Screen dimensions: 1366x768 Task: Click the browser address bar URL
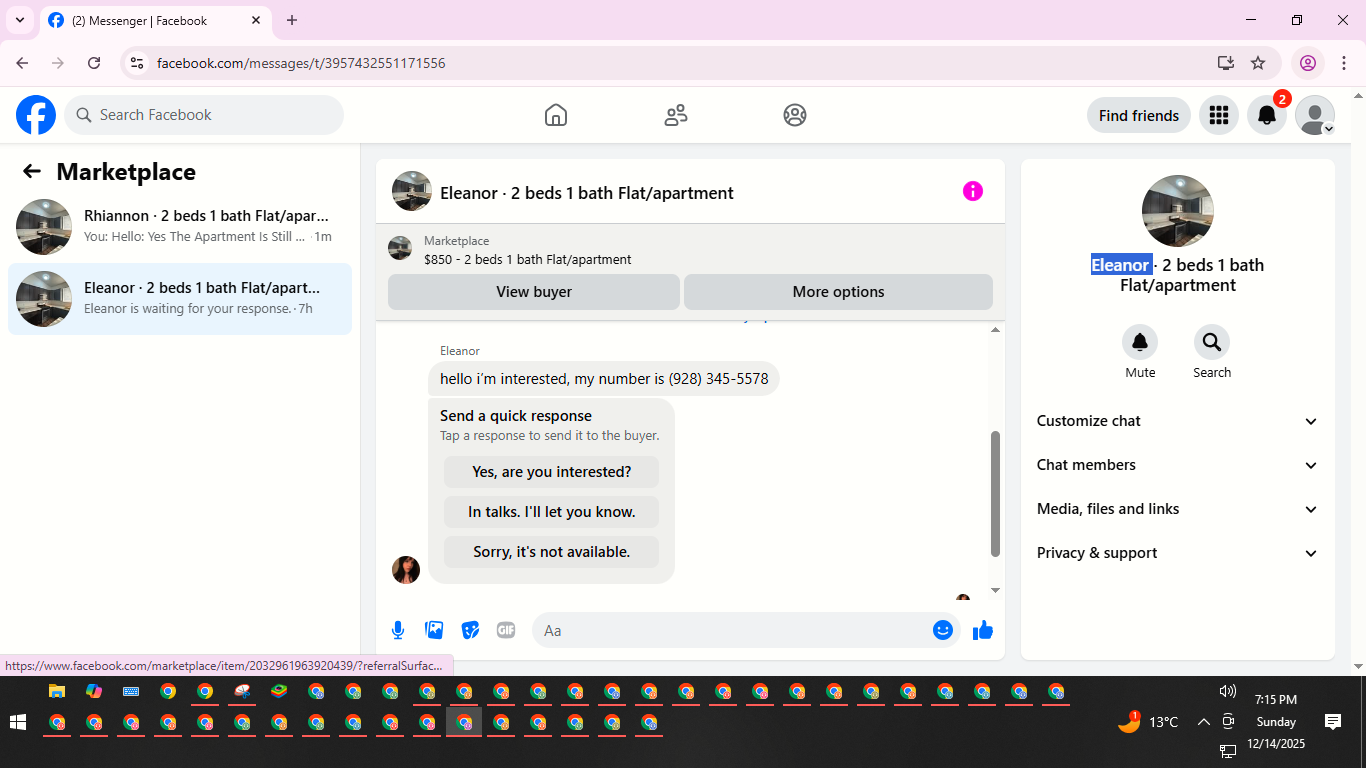coord(301,63)
